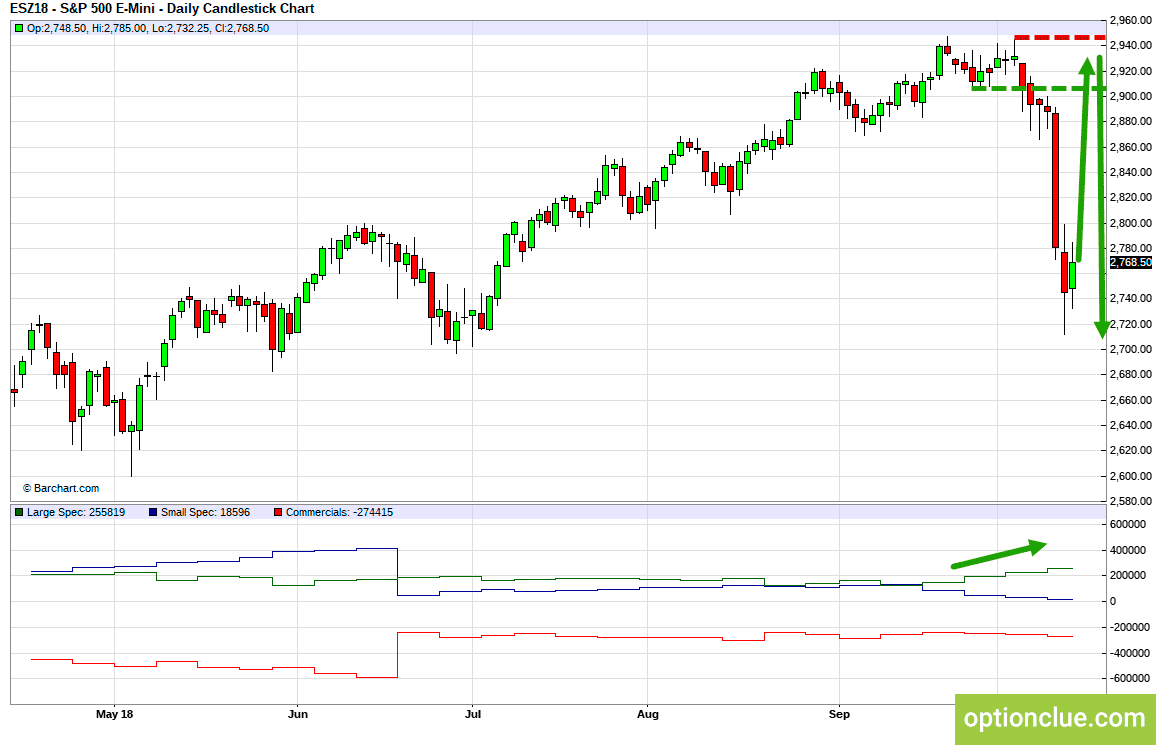Select the May 18 date label

tap(114, 714)
